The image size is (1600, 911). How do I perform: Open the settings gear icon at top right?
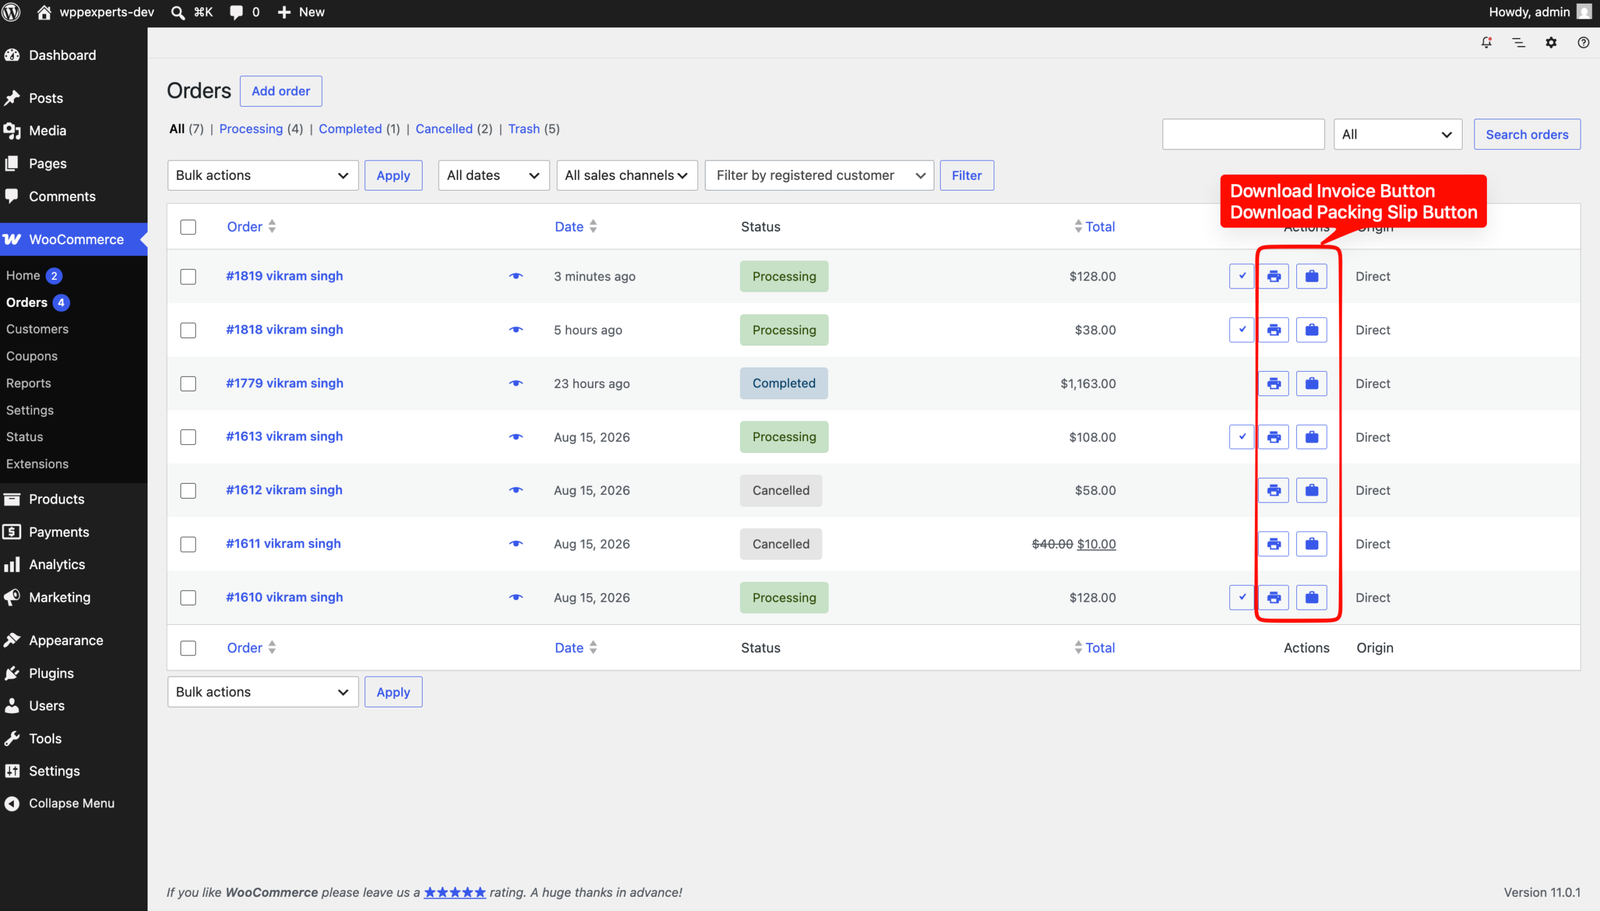(1551, 42)
